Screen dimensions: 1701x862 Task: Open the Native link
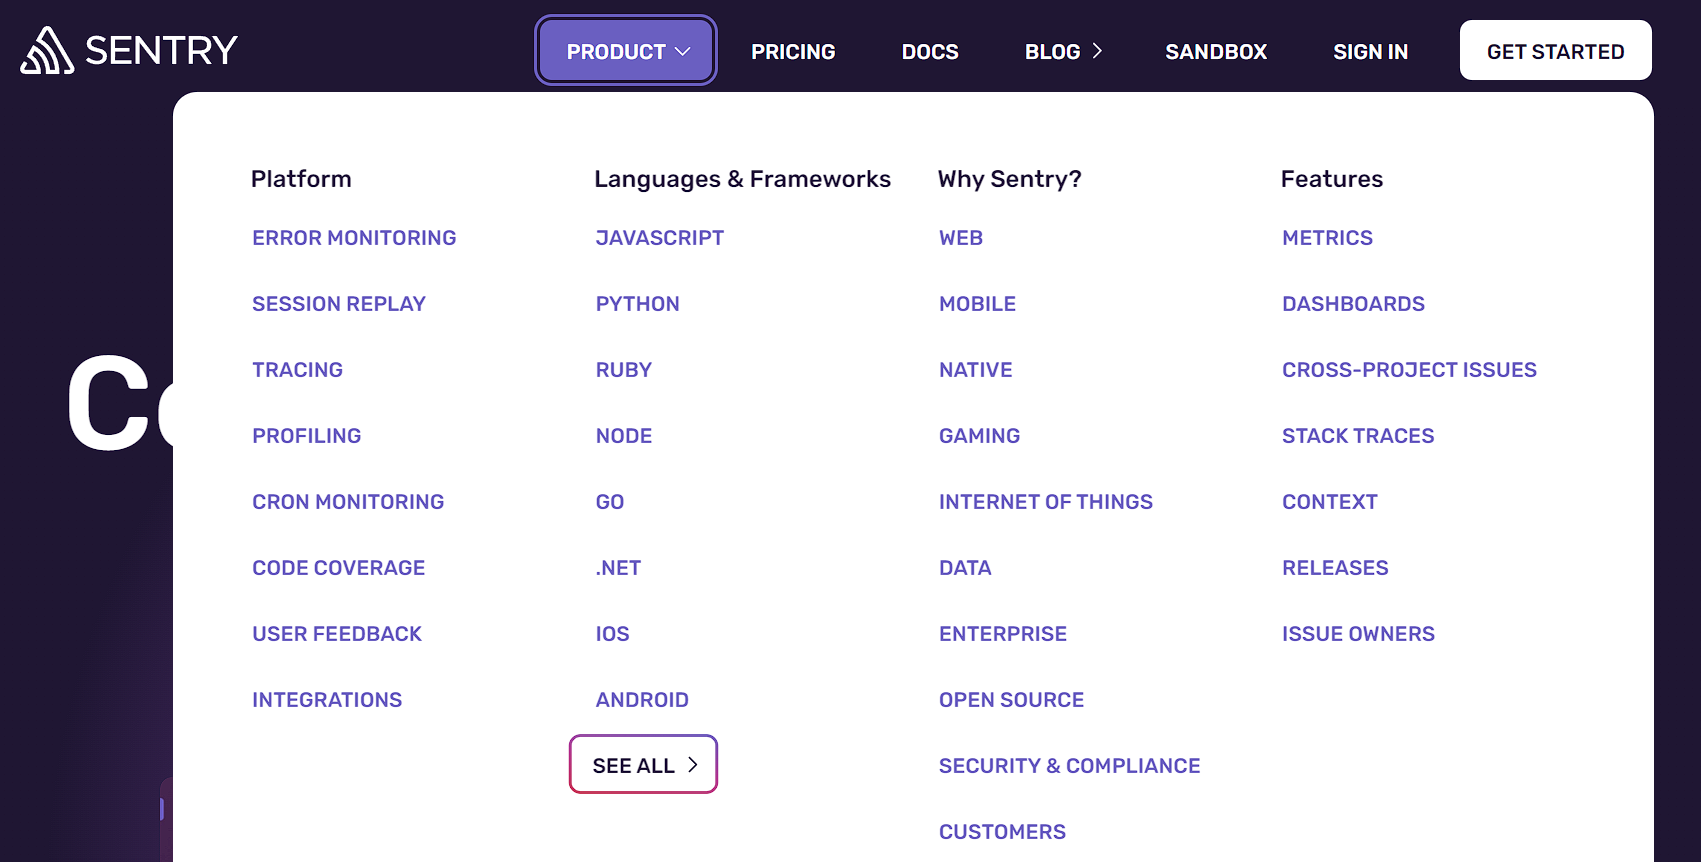976,370
